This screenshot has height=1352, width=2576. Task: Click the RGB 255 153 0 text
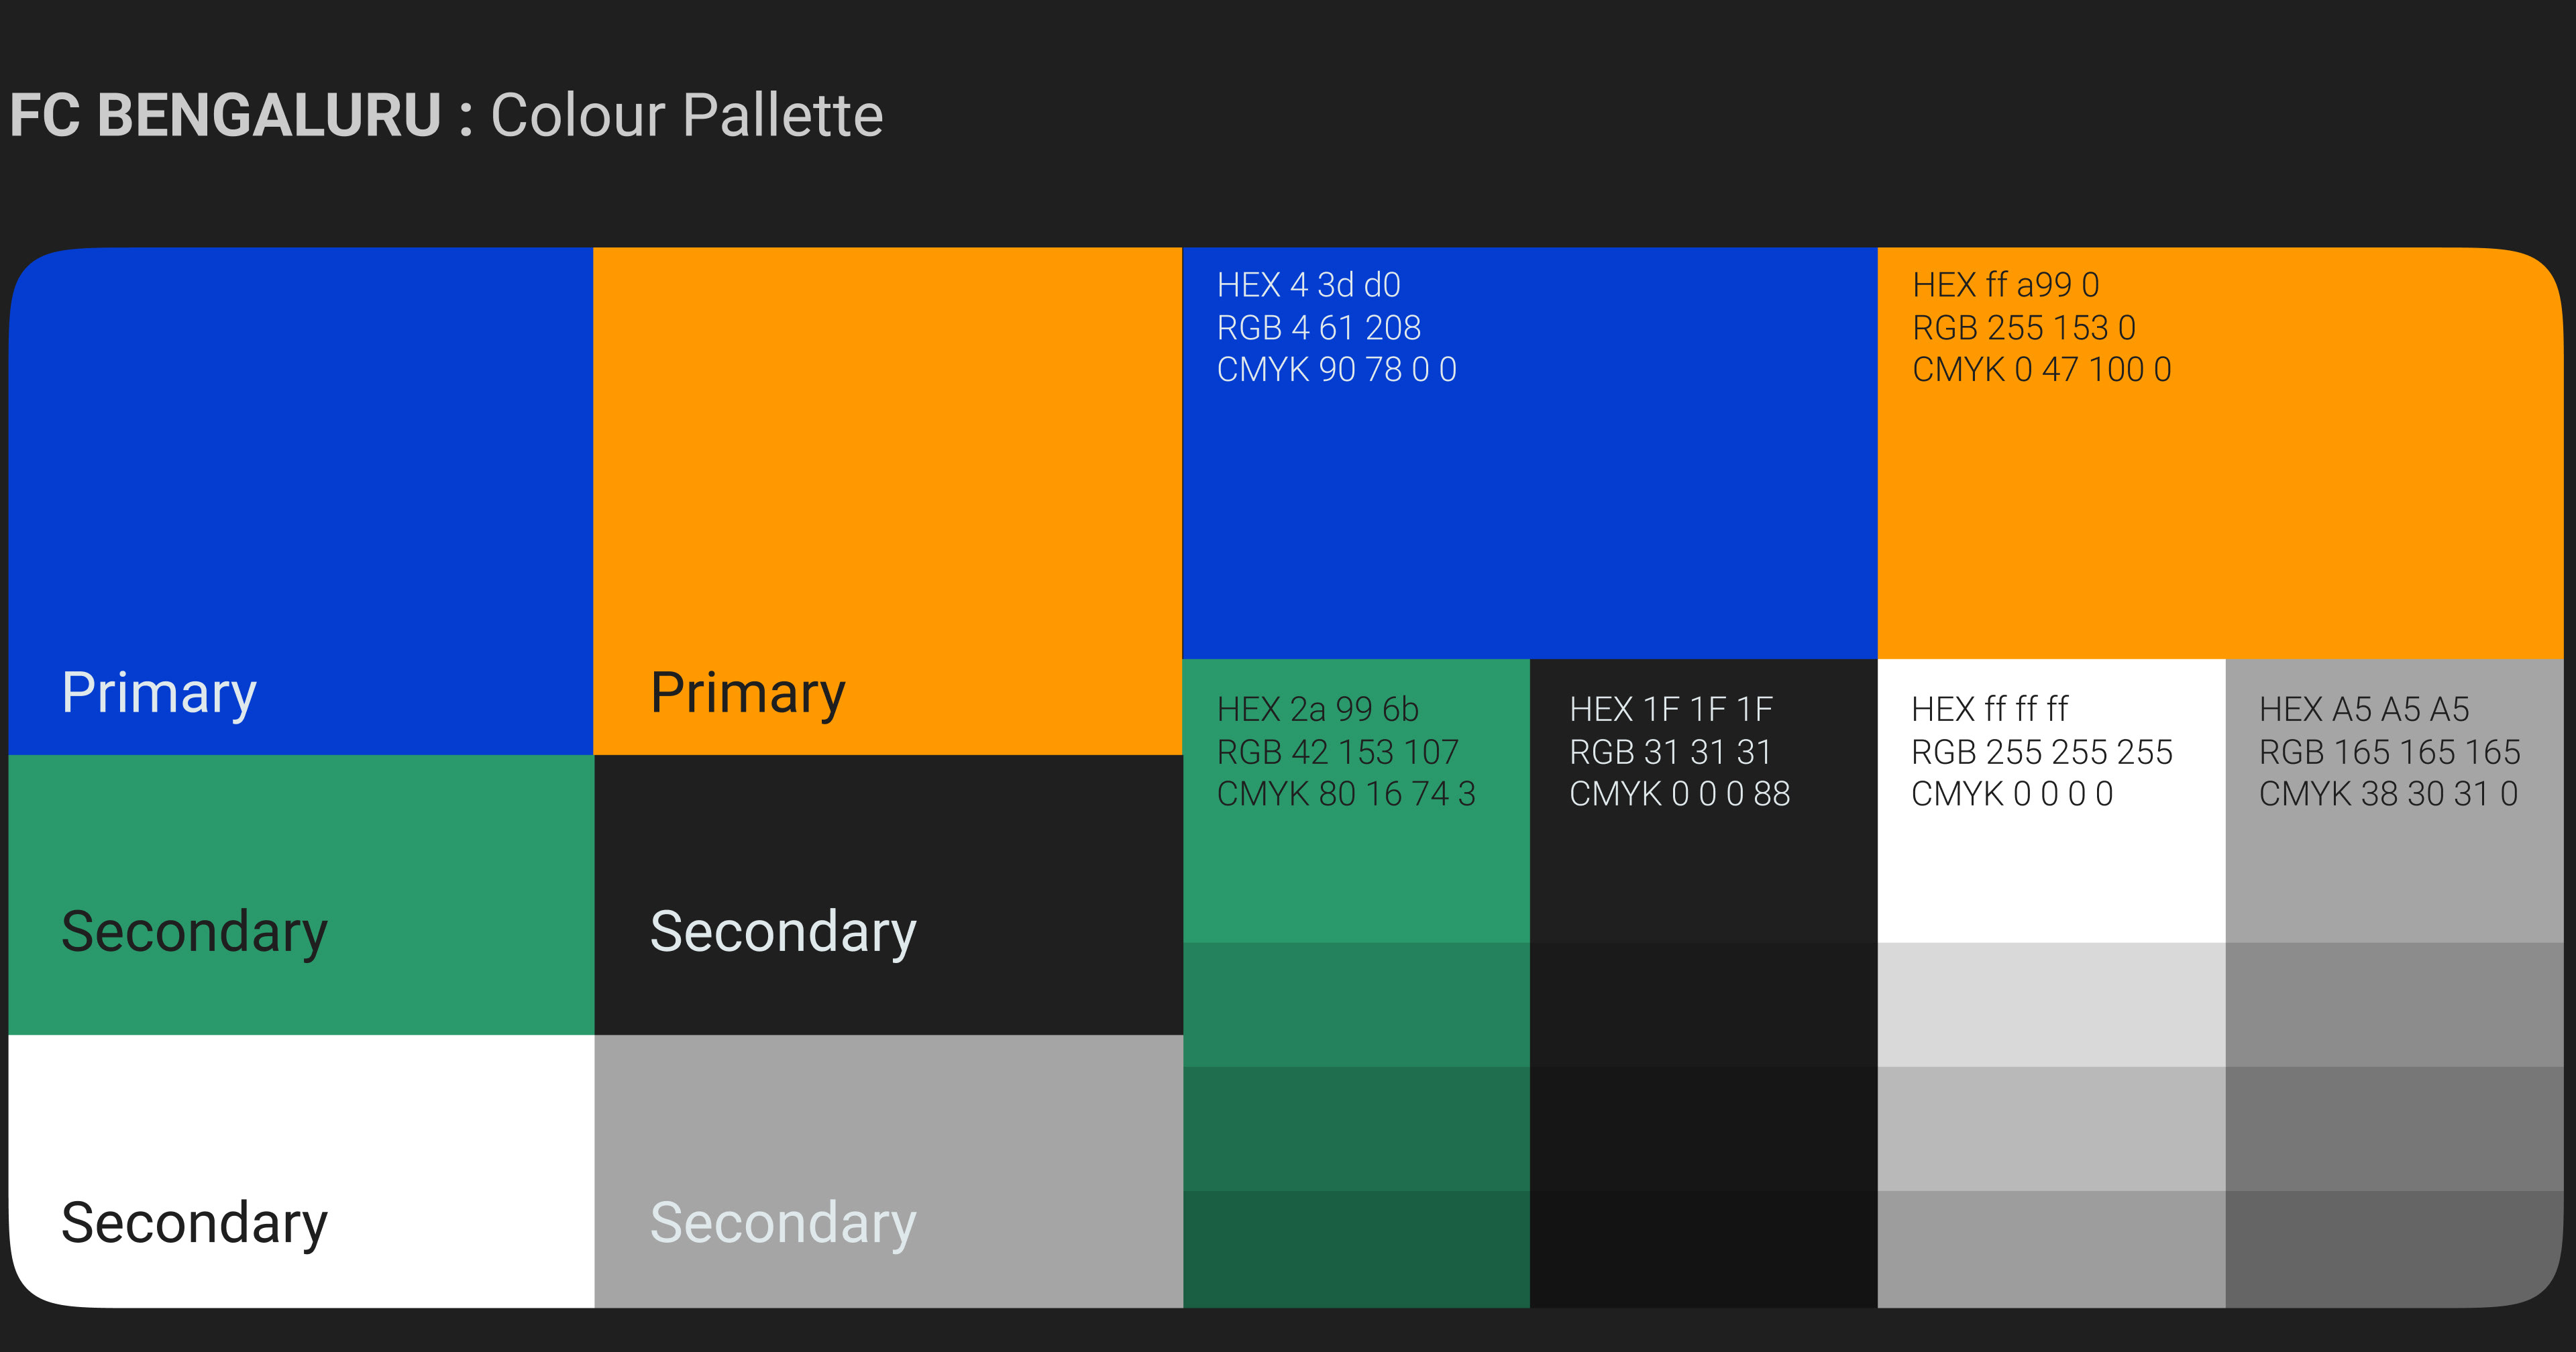(x=2023, y=328)
